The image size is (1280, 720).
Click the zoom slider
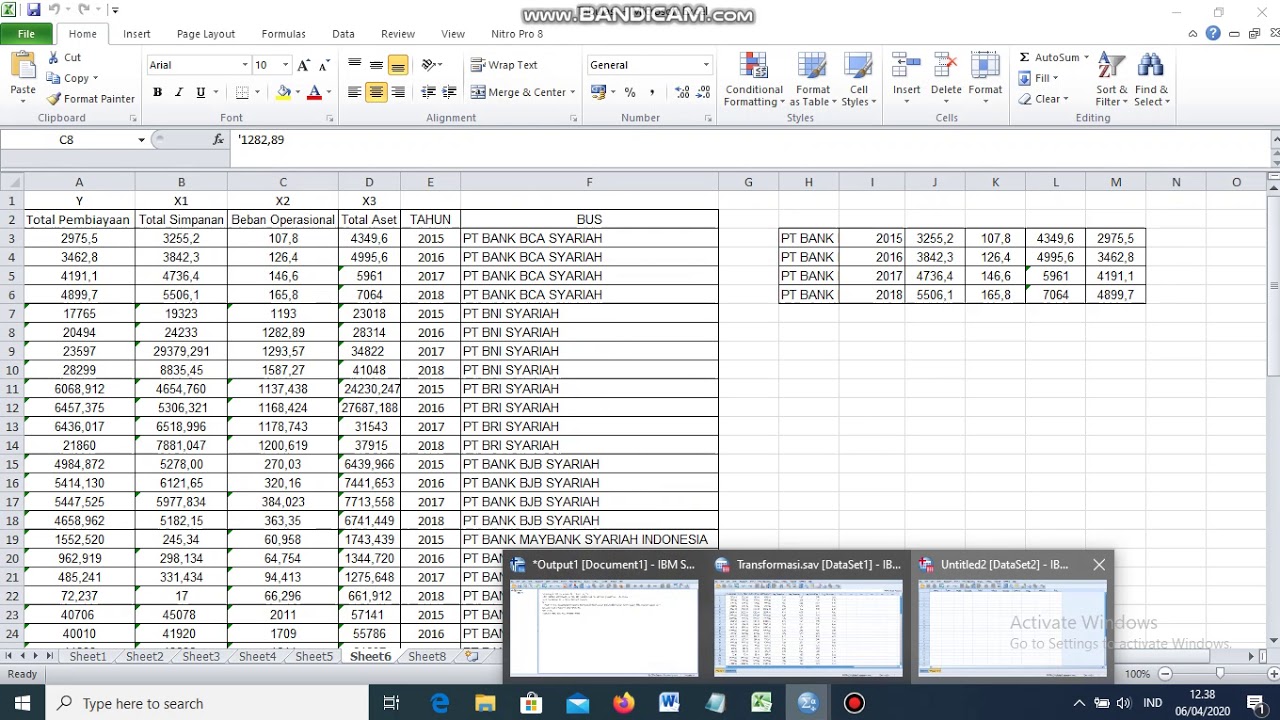click(1219, 674)
